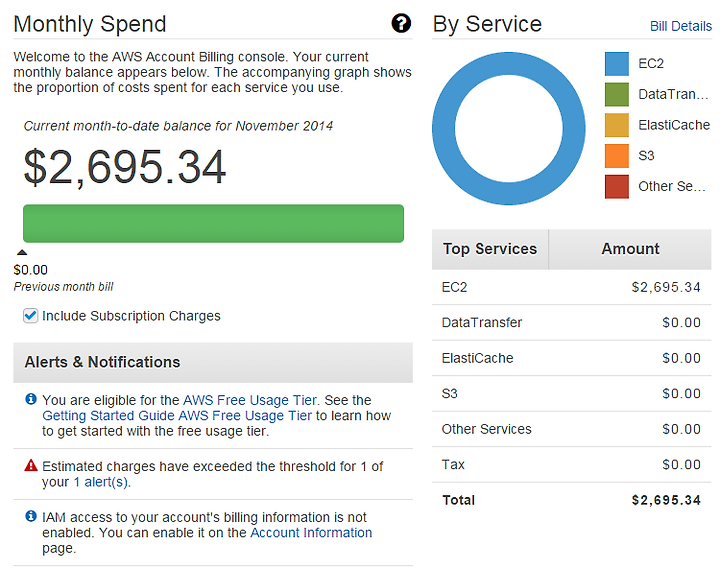
Task: Click the EC2 blue legend swatch
Action: 617,64
